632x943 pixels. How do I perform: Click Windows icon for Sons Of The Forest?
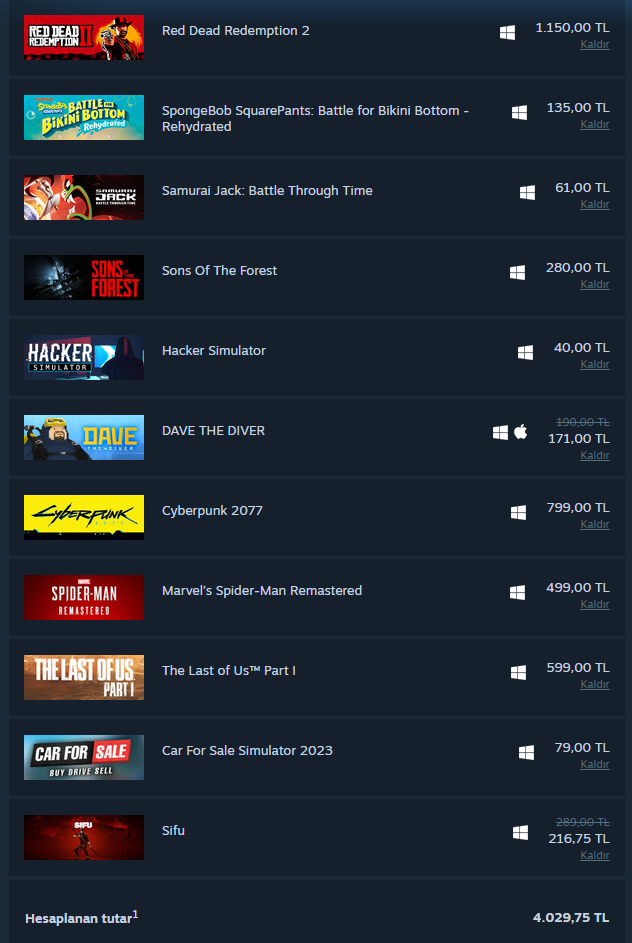(517, 272)
